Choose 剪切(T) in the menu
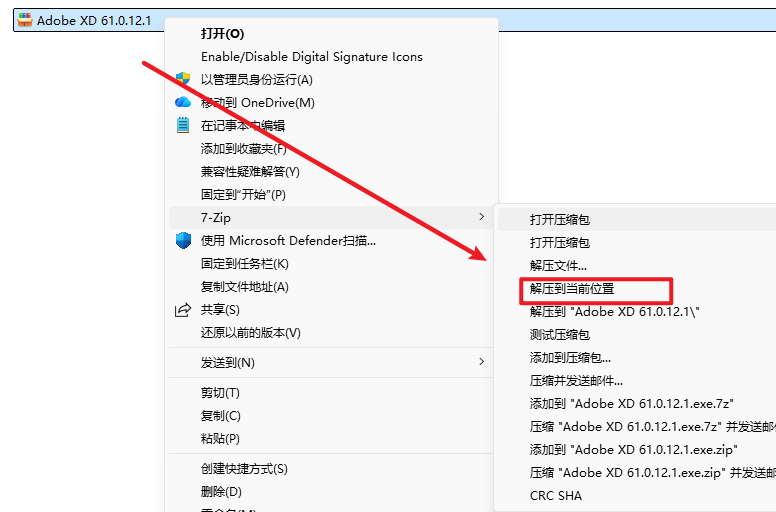 pyautogui.click(x=220, y=393)
